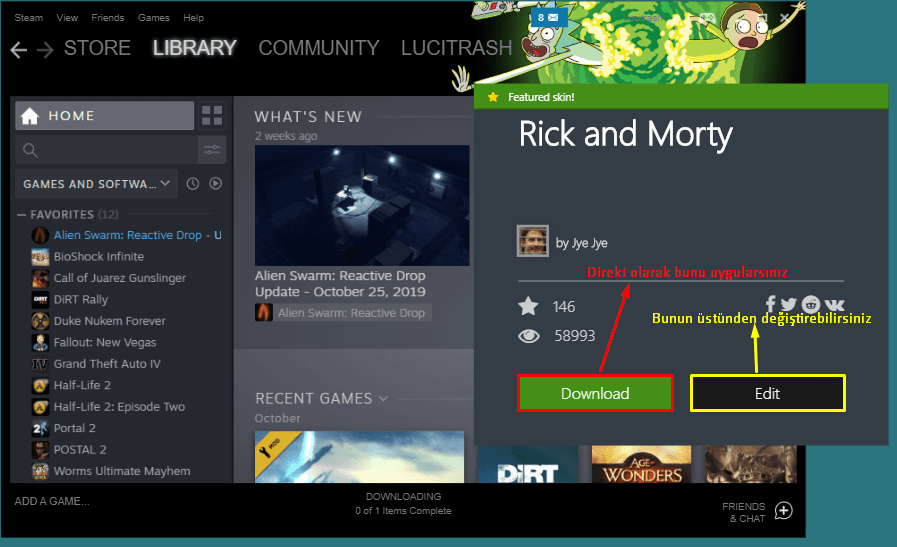897x547 pixels.
Task: Open the Friends menu
Action: (x=108, y=18)
